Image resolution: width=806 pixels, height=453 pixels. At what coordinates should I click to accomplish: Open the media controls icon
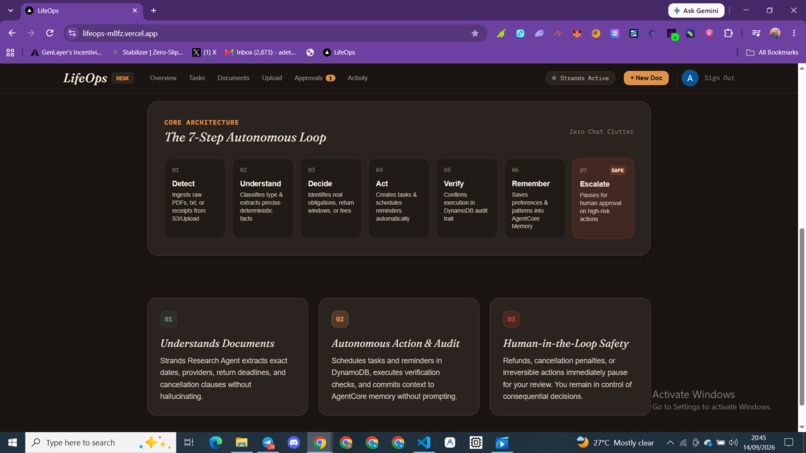point(756,33)
